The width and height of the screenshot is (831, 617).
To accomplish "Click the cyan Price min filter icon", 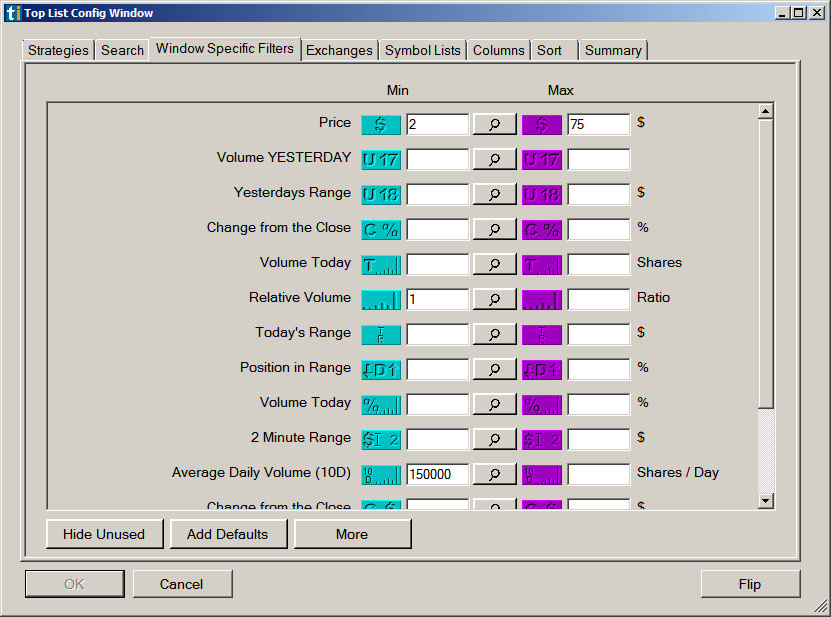I will (381, 125).
